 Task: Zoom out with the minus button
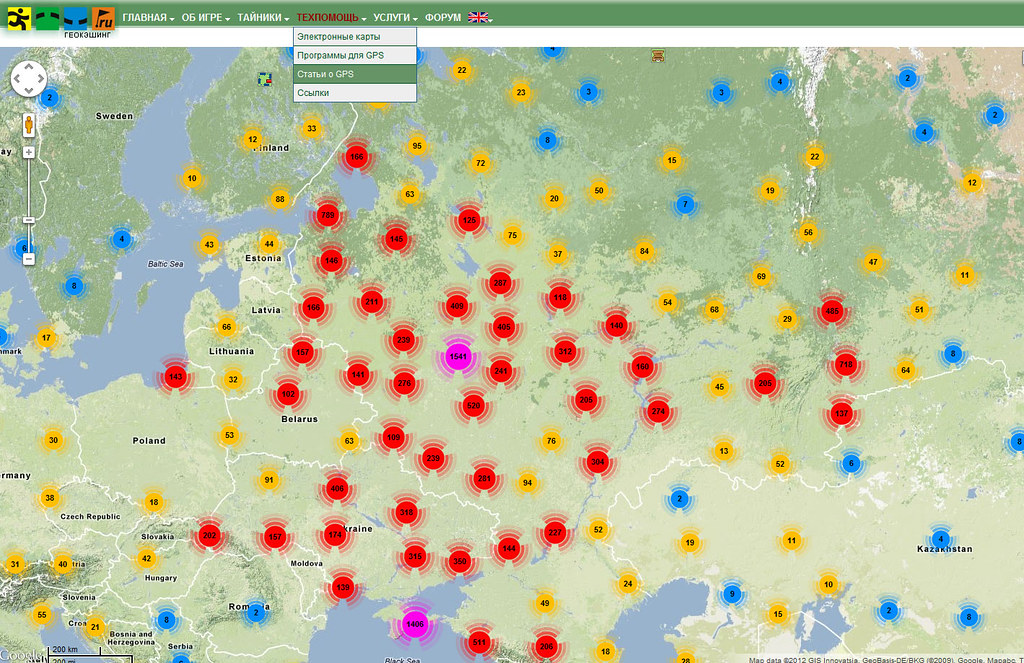pyautogui.click(x=29, y=259)
